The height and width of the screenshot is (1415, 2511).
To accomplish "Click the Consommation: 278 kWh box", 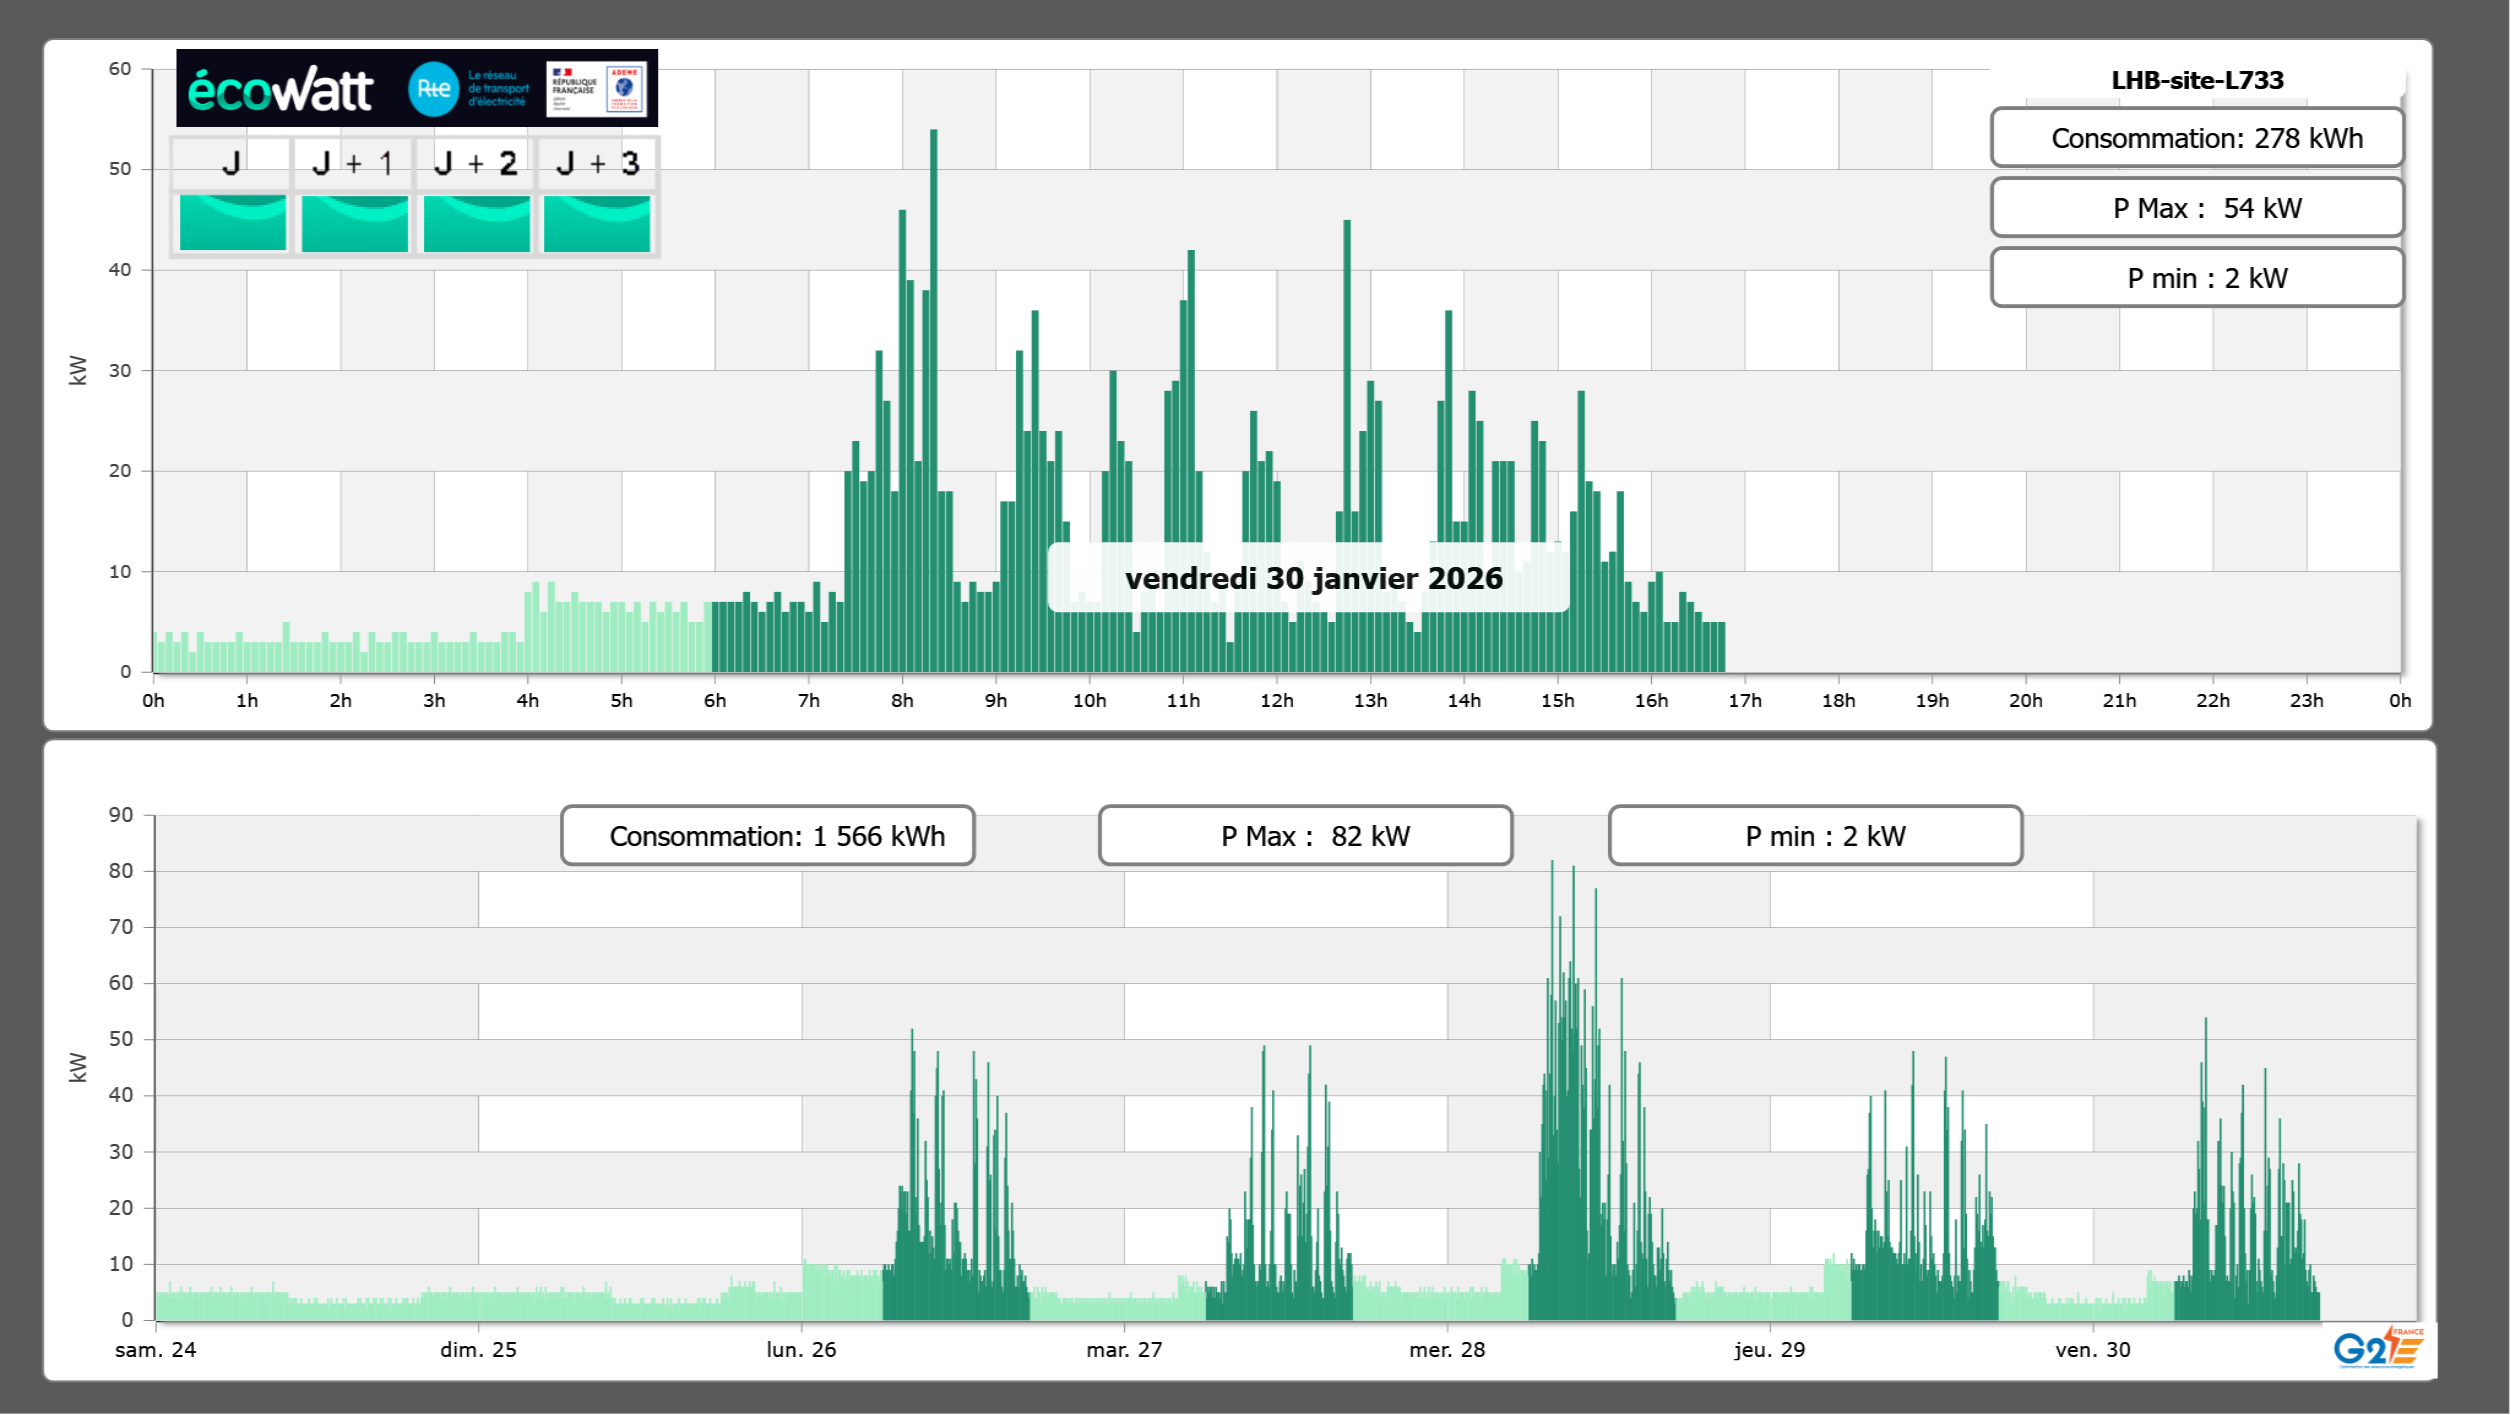I will (x=2197, y=138).
